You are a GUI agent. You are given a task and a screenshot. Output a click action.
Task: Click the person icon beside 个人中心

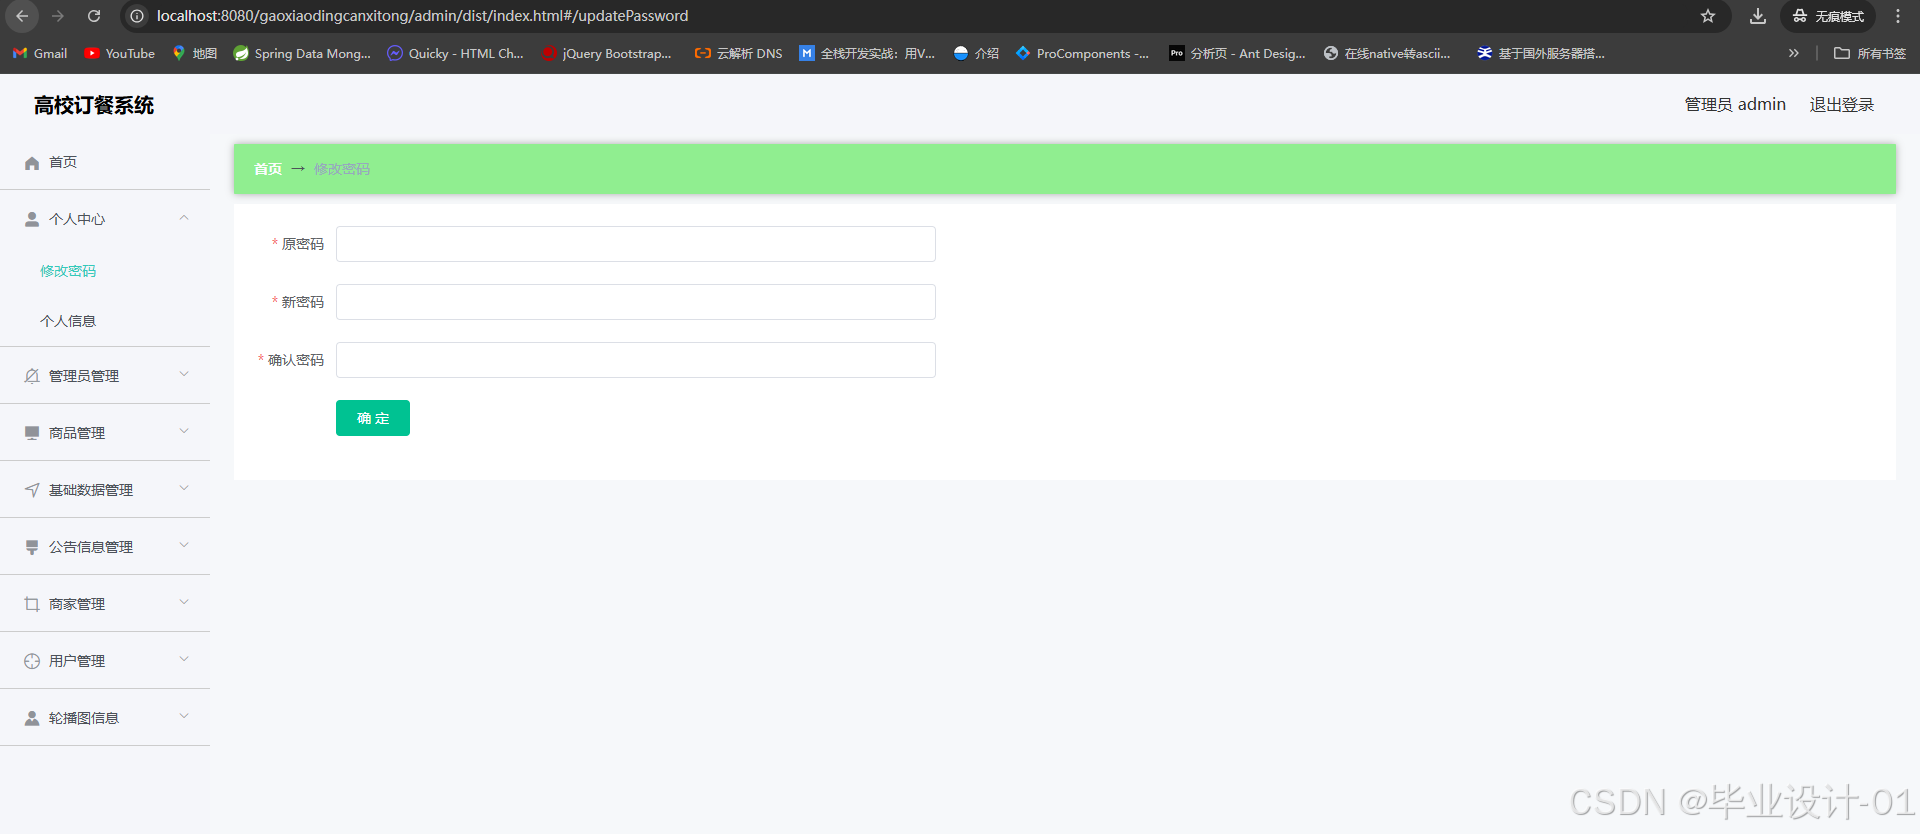(32, 219)
